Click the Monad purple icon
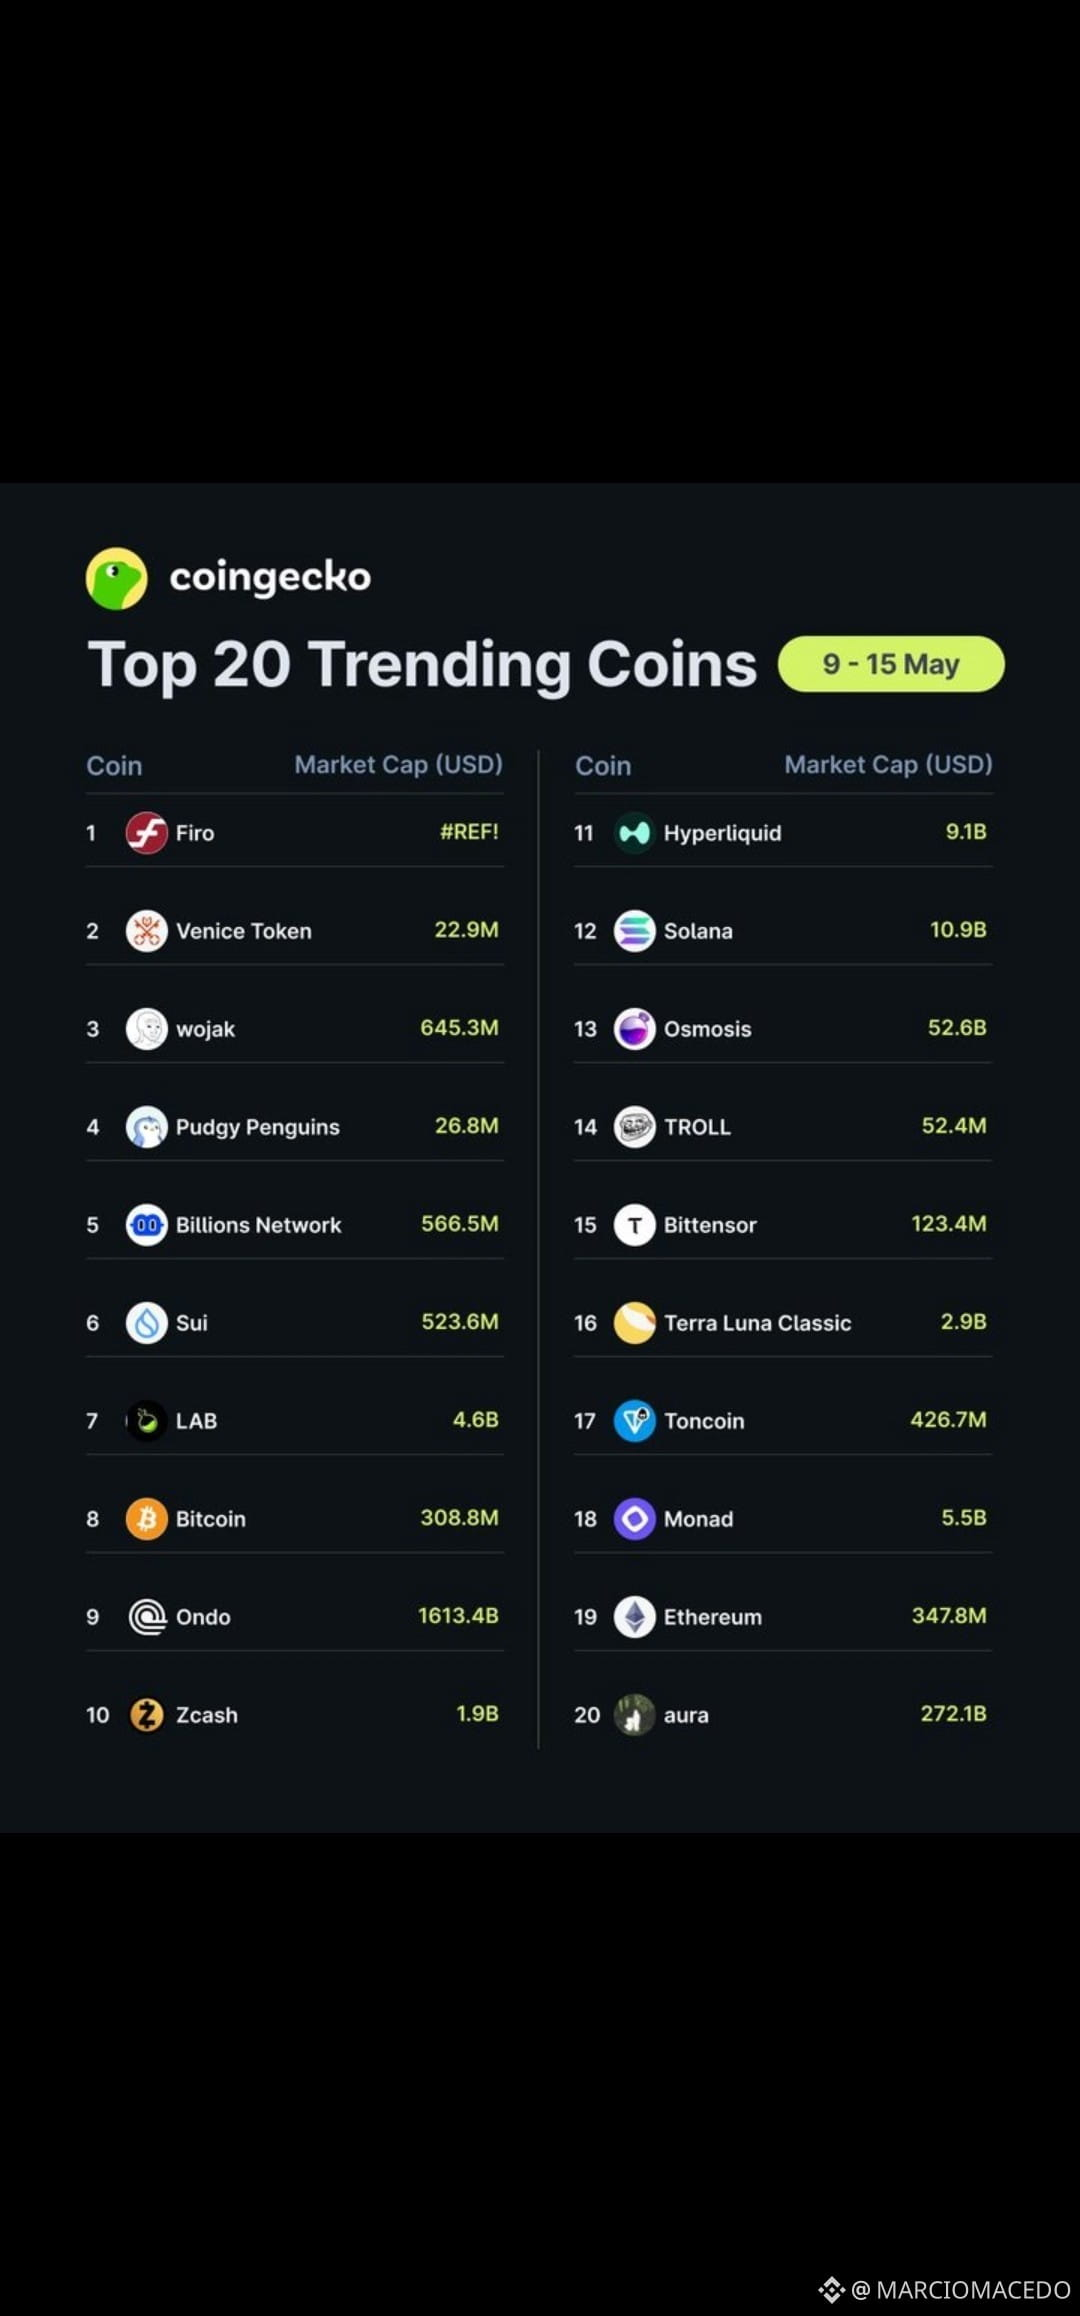This screenshot has height=2316, width=1080. 634,1518
